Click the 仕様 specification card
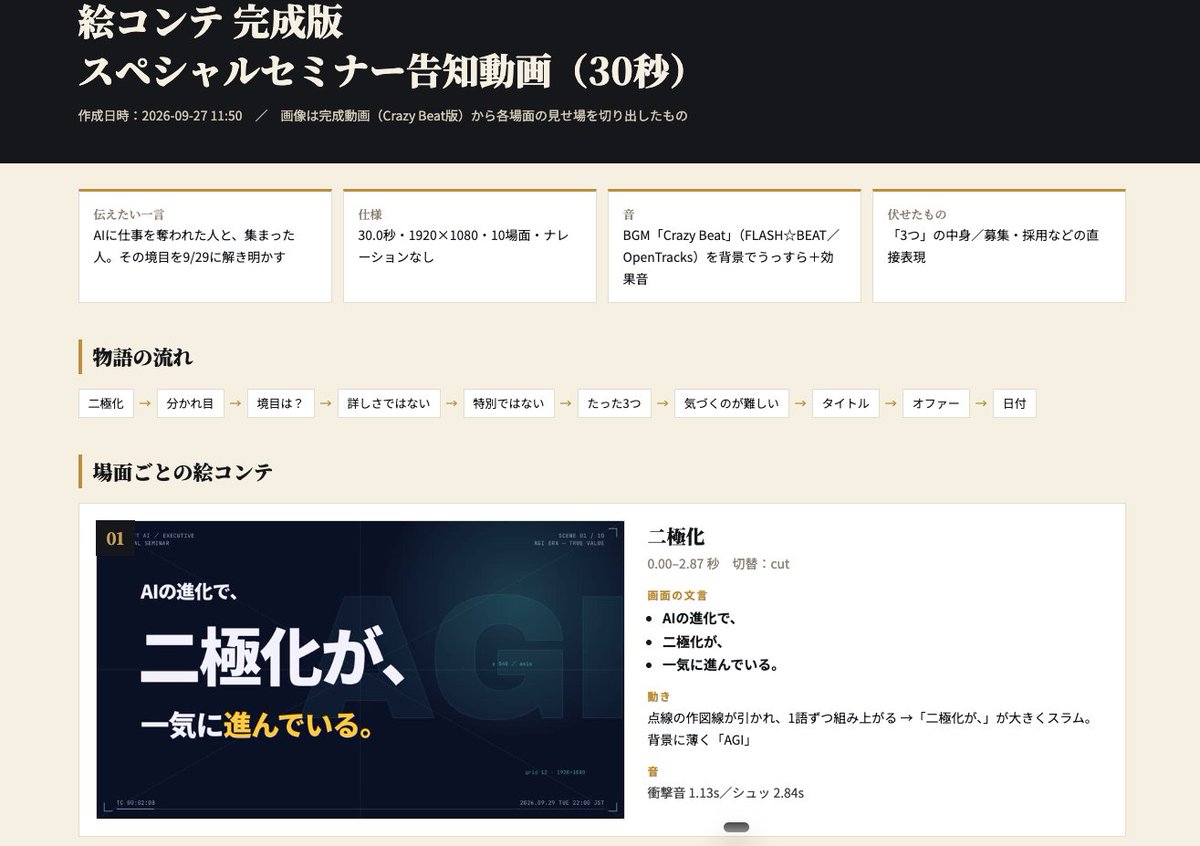Viewport: 1200px width, 846px height. click(x=470, y=246)
